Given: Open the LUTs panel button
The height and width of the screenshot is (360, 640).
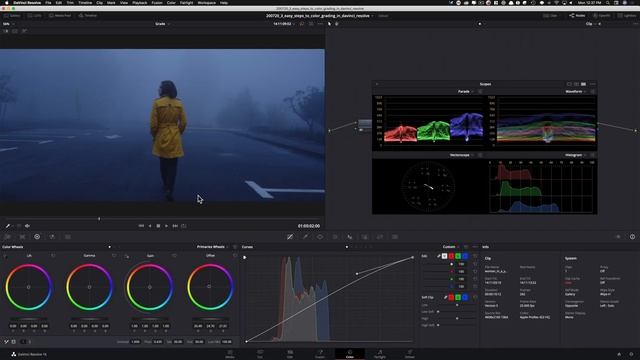Looking at the screenshot, I should pos(35,16).
